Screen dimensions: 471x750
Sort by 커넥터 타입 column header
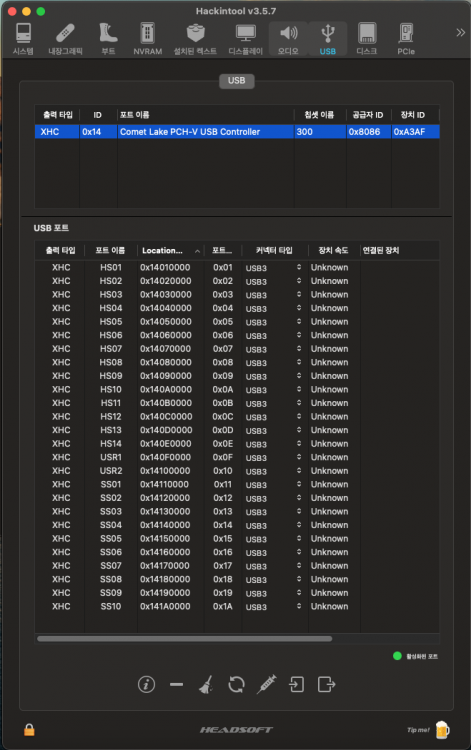(274, 251)
